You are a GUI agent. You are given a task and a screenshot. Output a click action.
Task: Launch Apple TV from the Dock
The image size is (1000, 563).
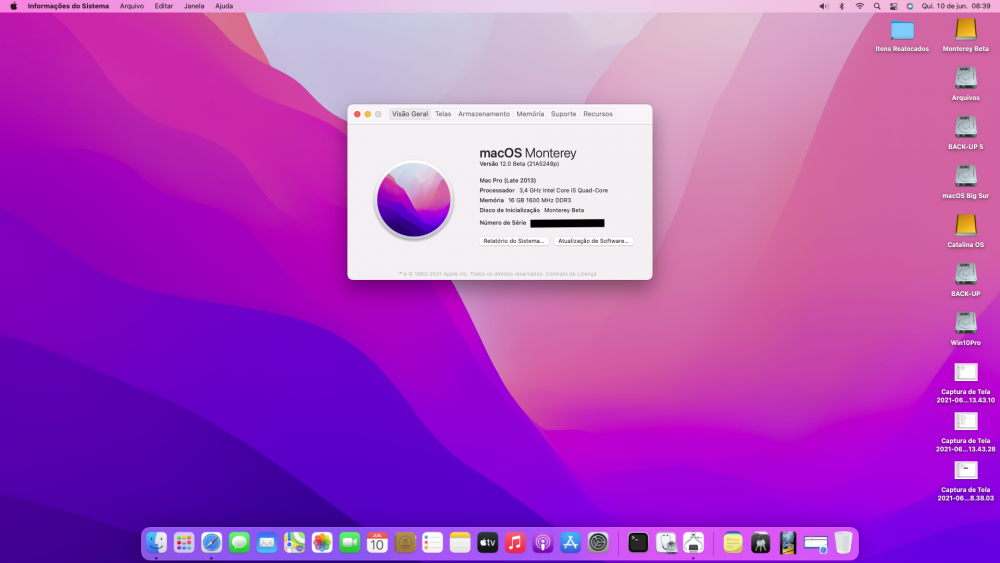point(487,543)
